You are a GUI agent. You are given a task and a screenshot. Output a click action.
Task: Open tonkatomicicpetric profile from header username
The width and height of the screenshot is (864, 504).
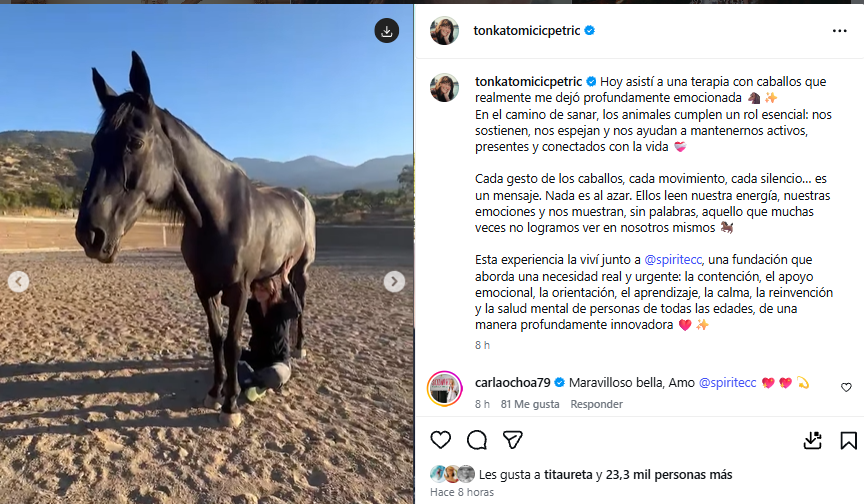coord(526,31)
